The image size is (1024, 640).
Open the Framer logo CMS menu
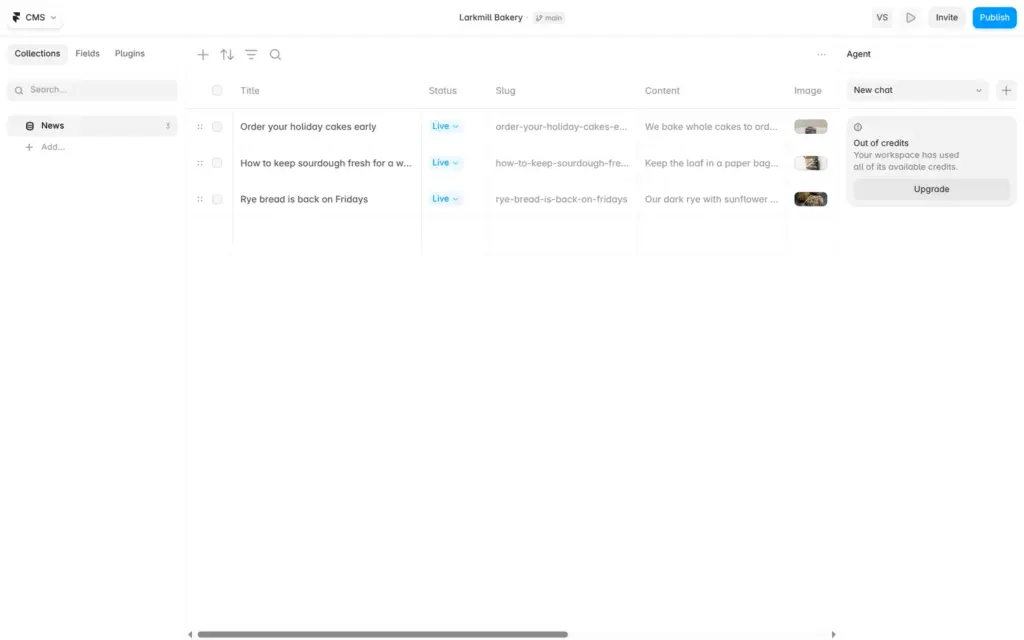(x=35, y=18)
